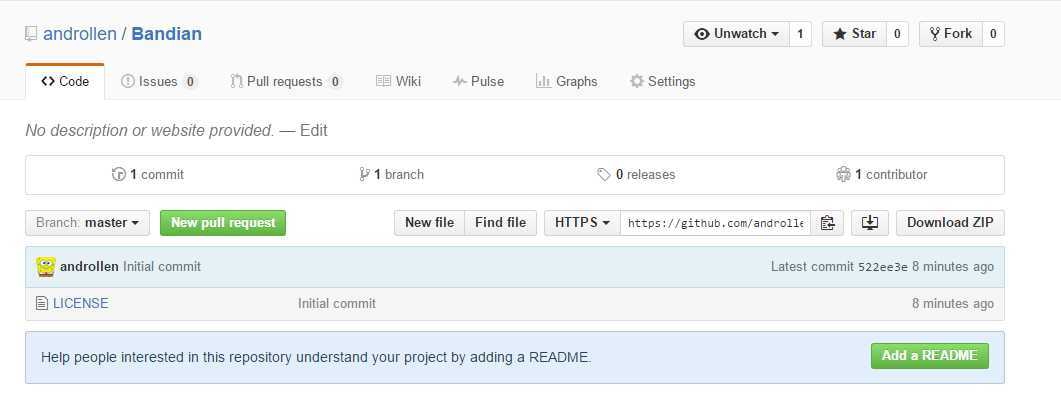Open the Branch: master dropdown
This screenshot has height=414, width=1061.
click(87, 223)
